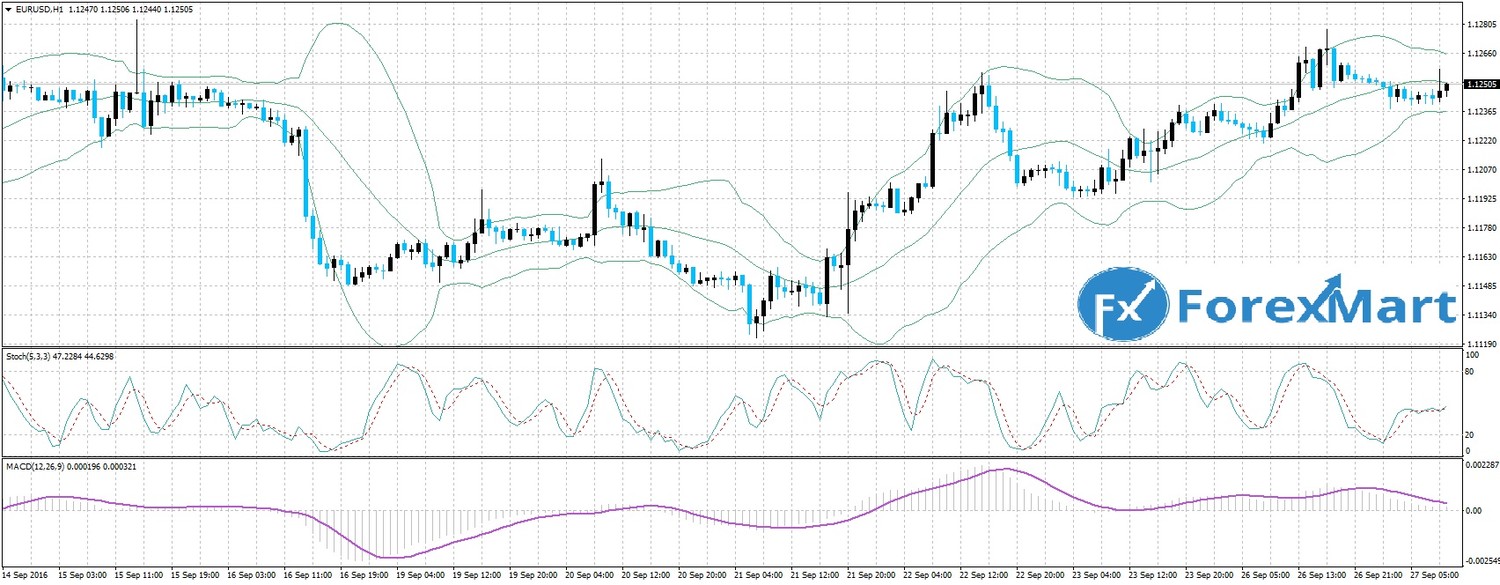Click the 1.11340 level on price scale
Viewport: 1500px width, 585px height.
[x=1478, y=315]
